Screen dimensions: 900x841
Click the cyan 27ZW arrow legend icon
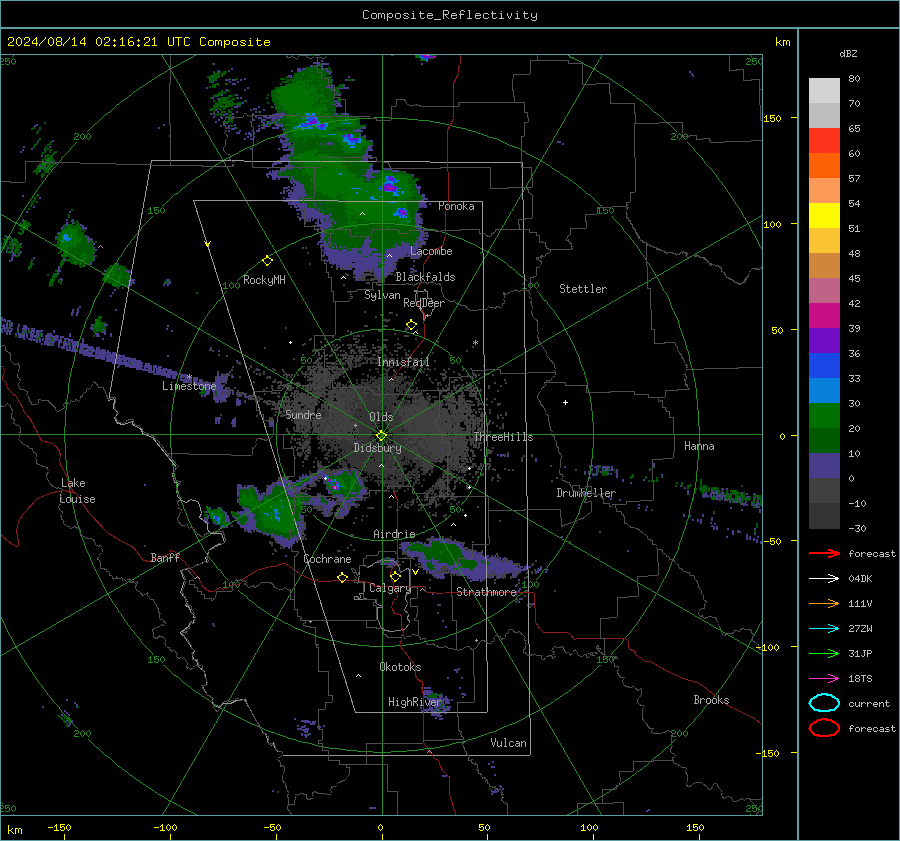click(824, 629)
